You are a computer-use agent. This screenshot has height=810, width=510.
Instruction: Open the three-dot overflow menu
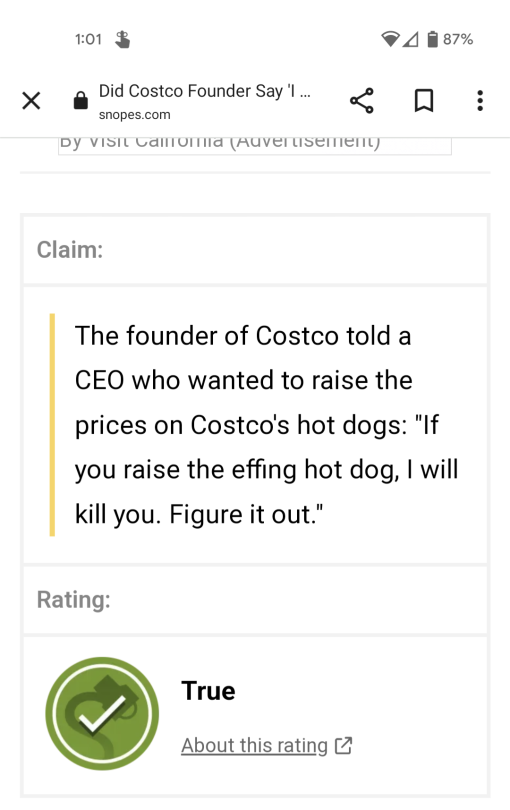point(480,101)
